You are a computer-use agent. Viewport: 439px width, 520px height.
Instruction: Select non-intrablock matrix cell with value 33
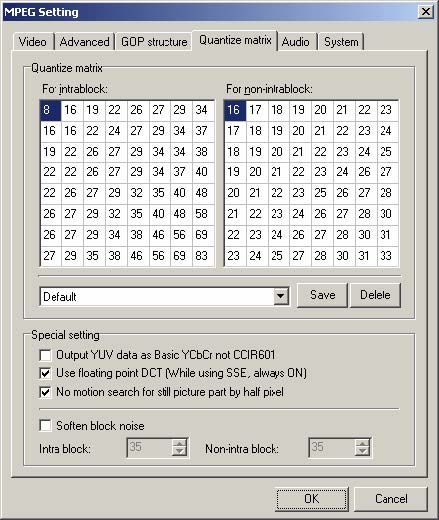(x=387, y=256)
